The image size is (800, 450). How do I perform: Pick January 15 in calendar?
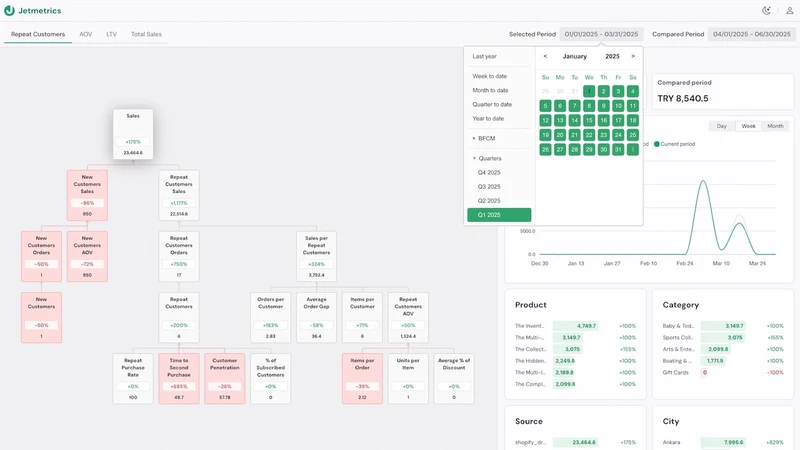(589, 120)
